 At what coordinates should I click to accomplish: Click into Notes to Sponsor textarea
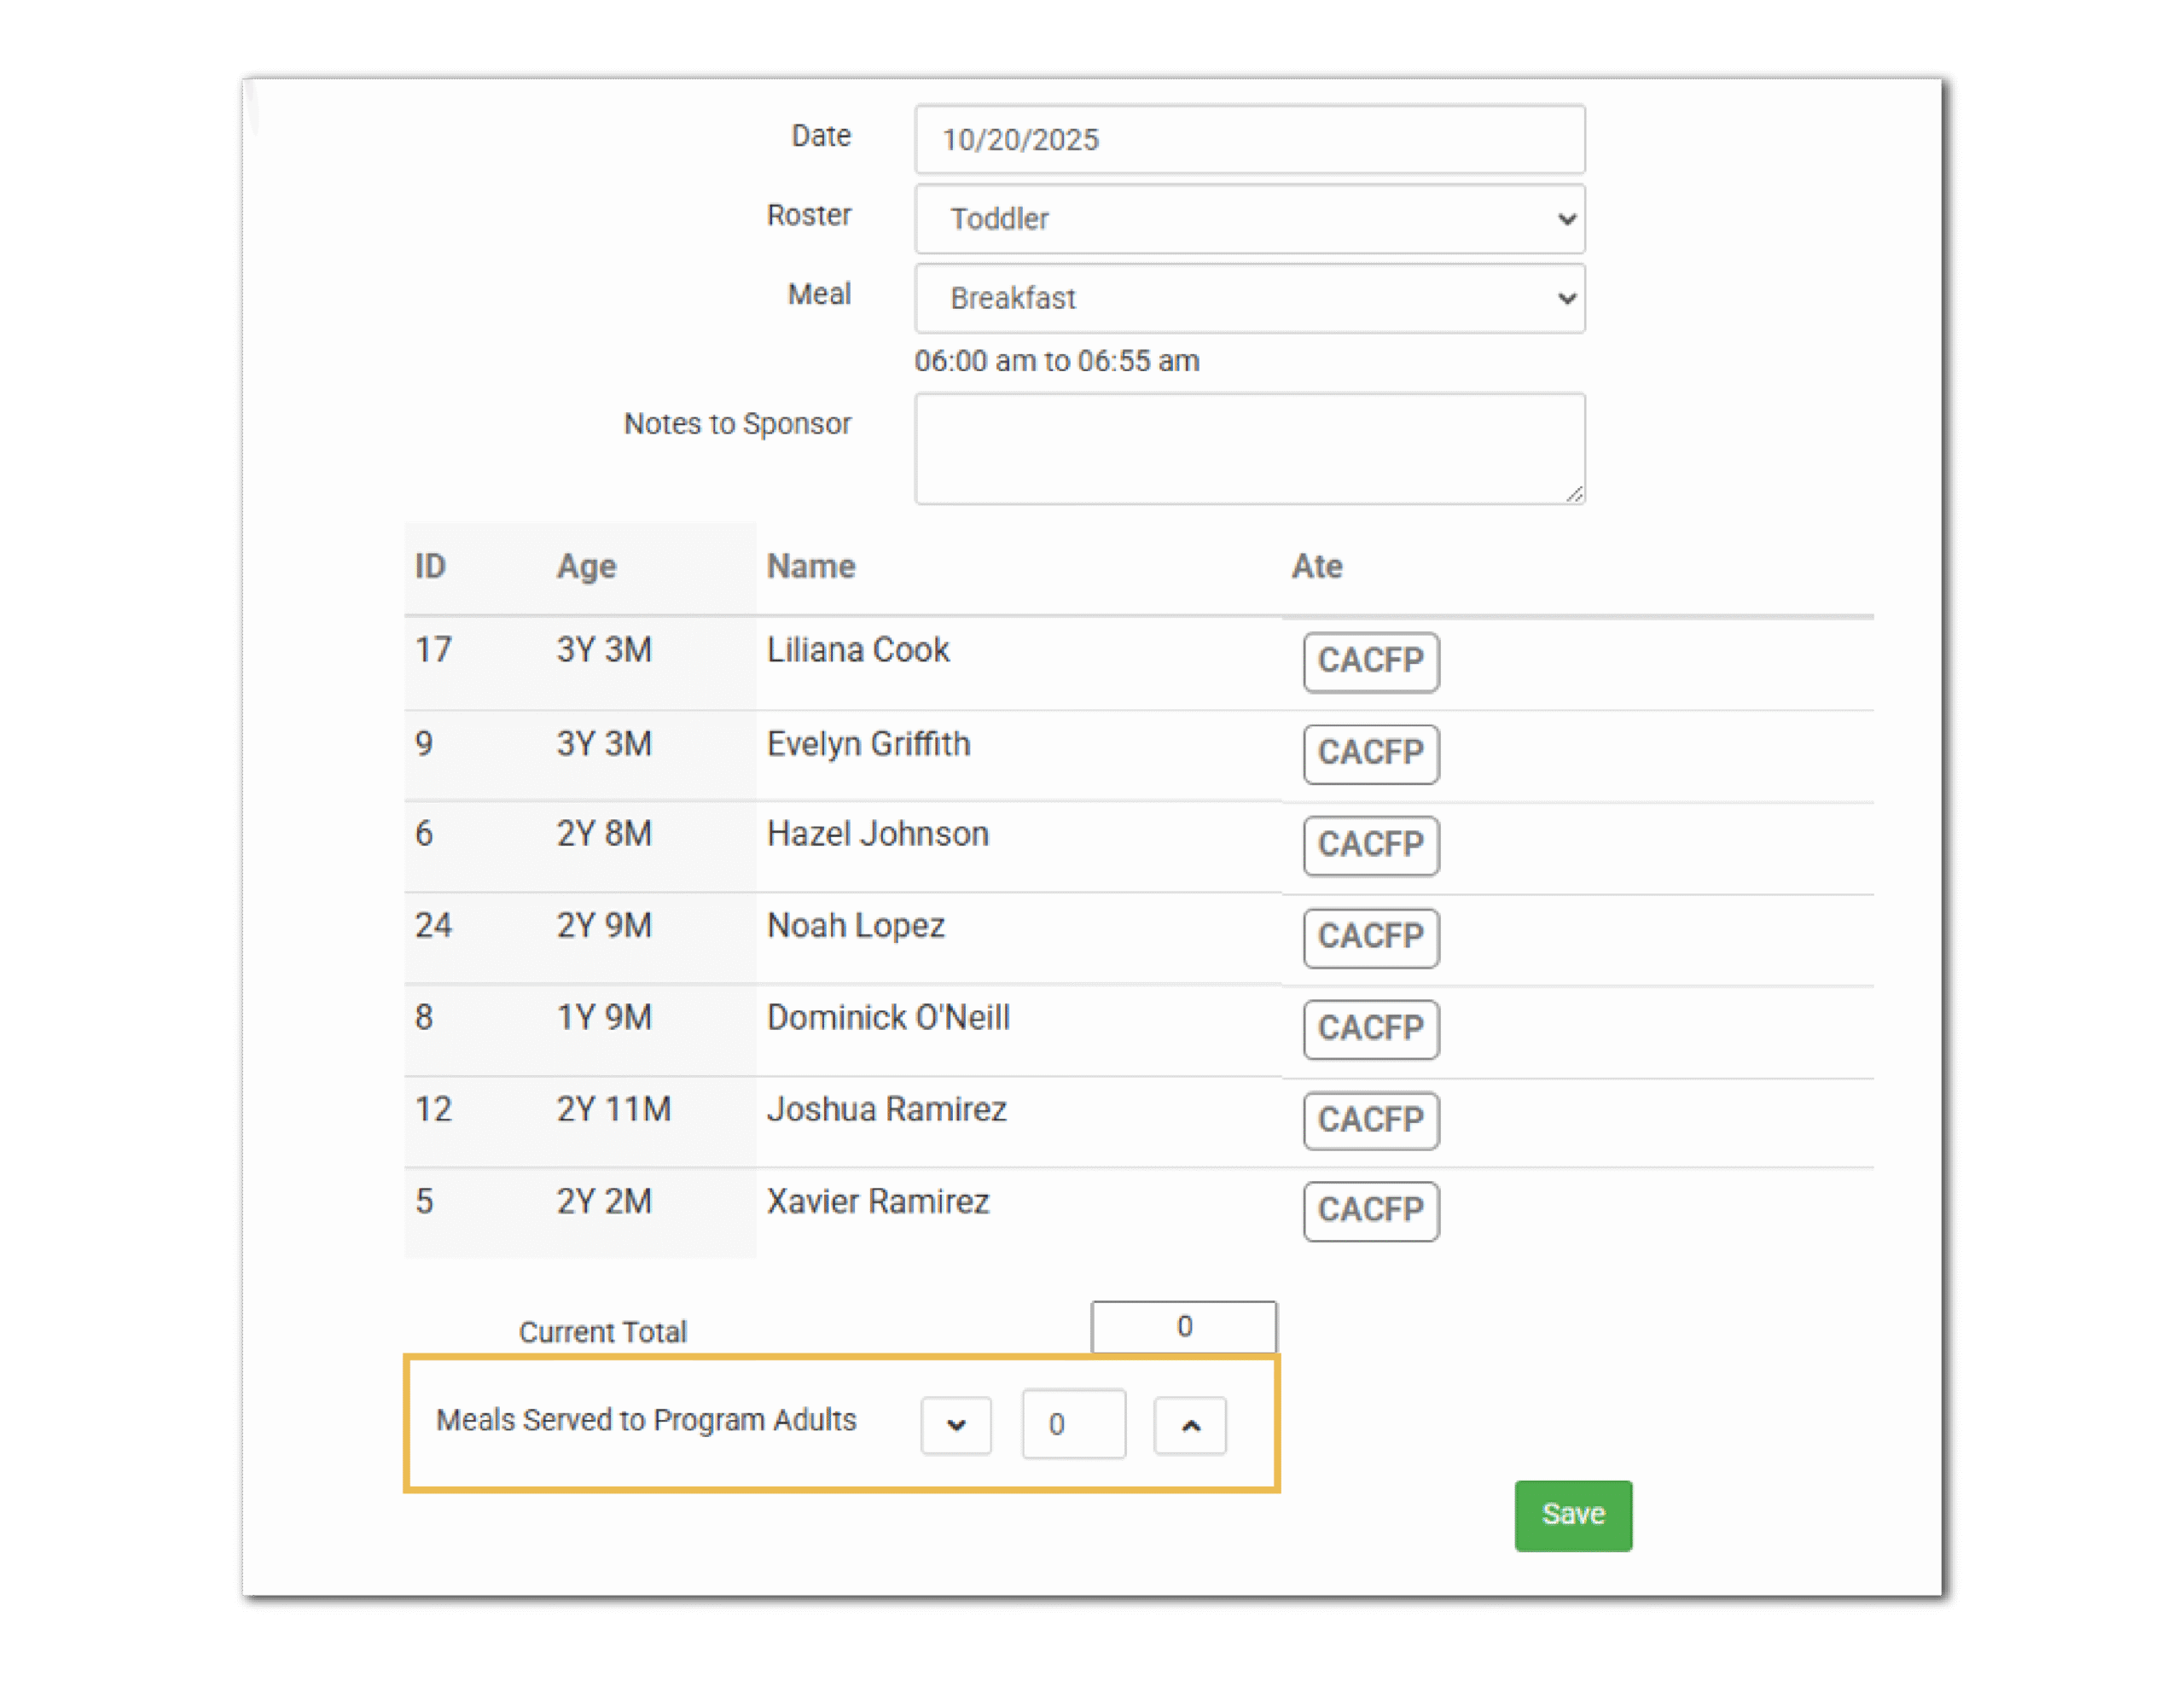coord(1248,448)
